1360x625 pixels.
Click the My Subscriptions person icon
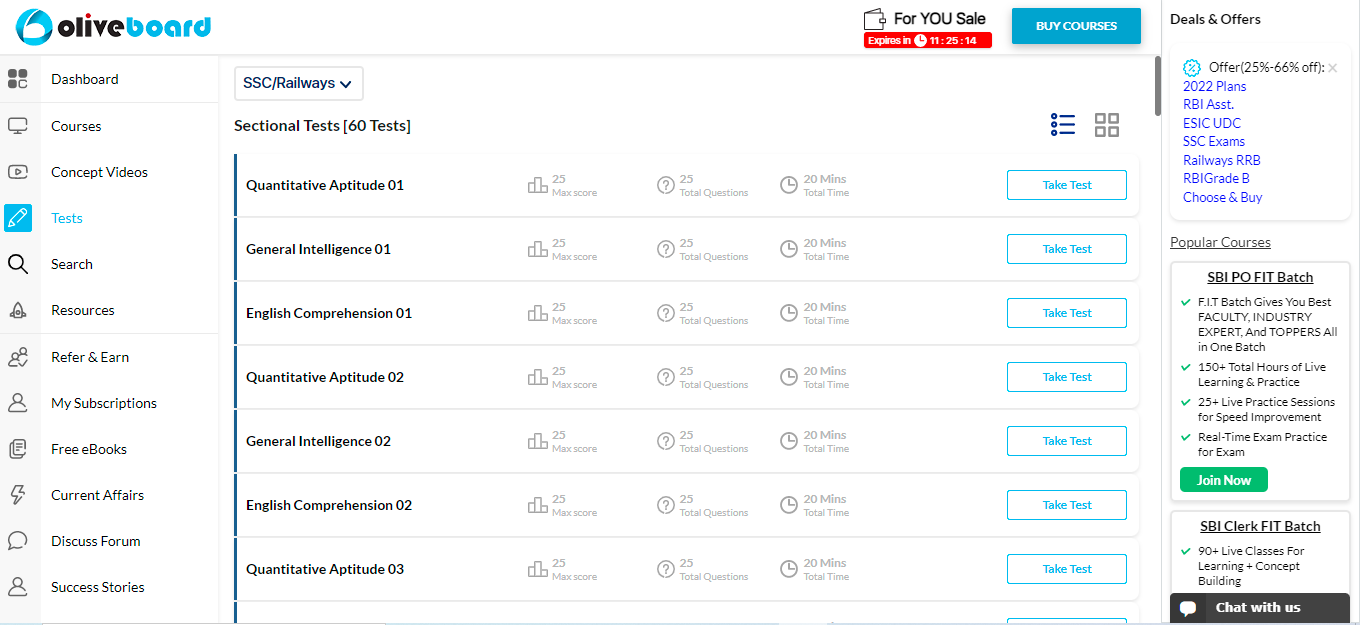[18, 403]
